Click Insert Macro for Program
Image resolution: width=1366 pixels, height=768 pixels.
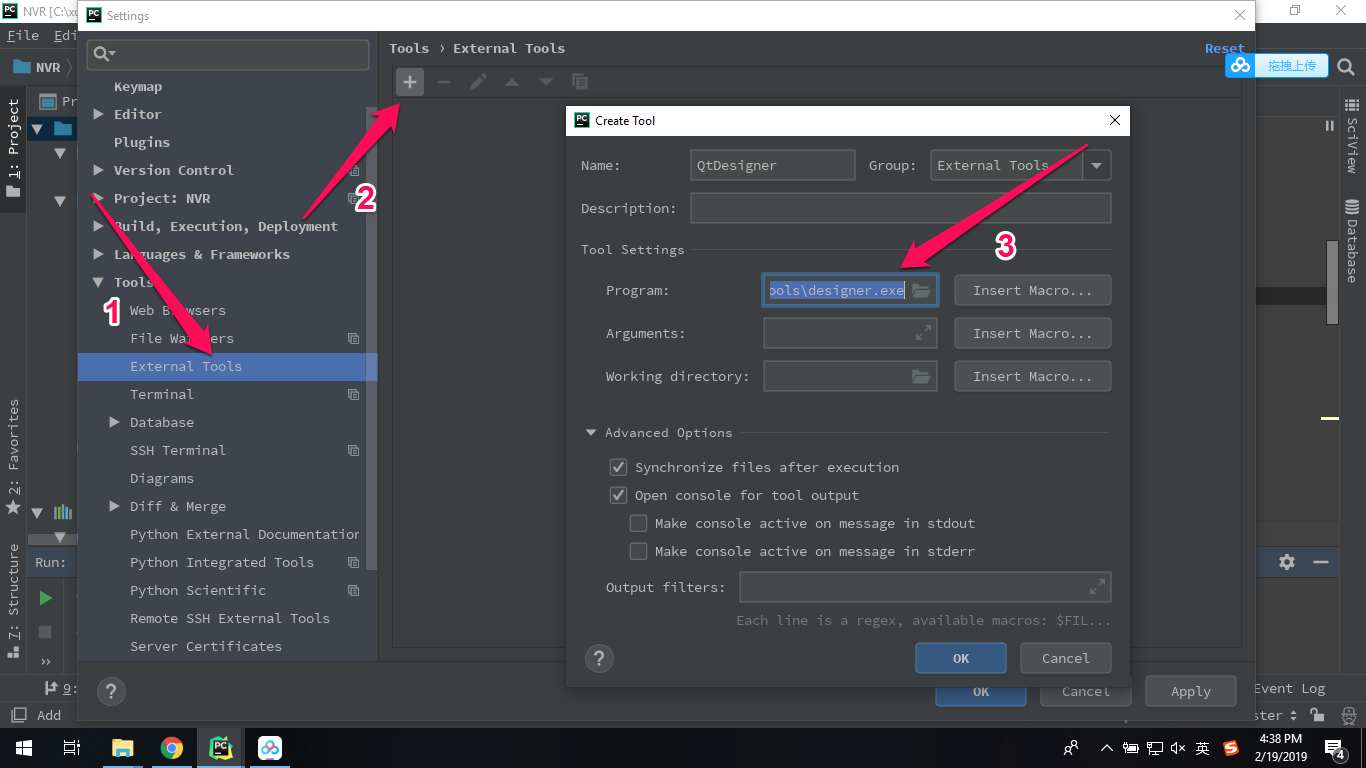point(1033,291)
